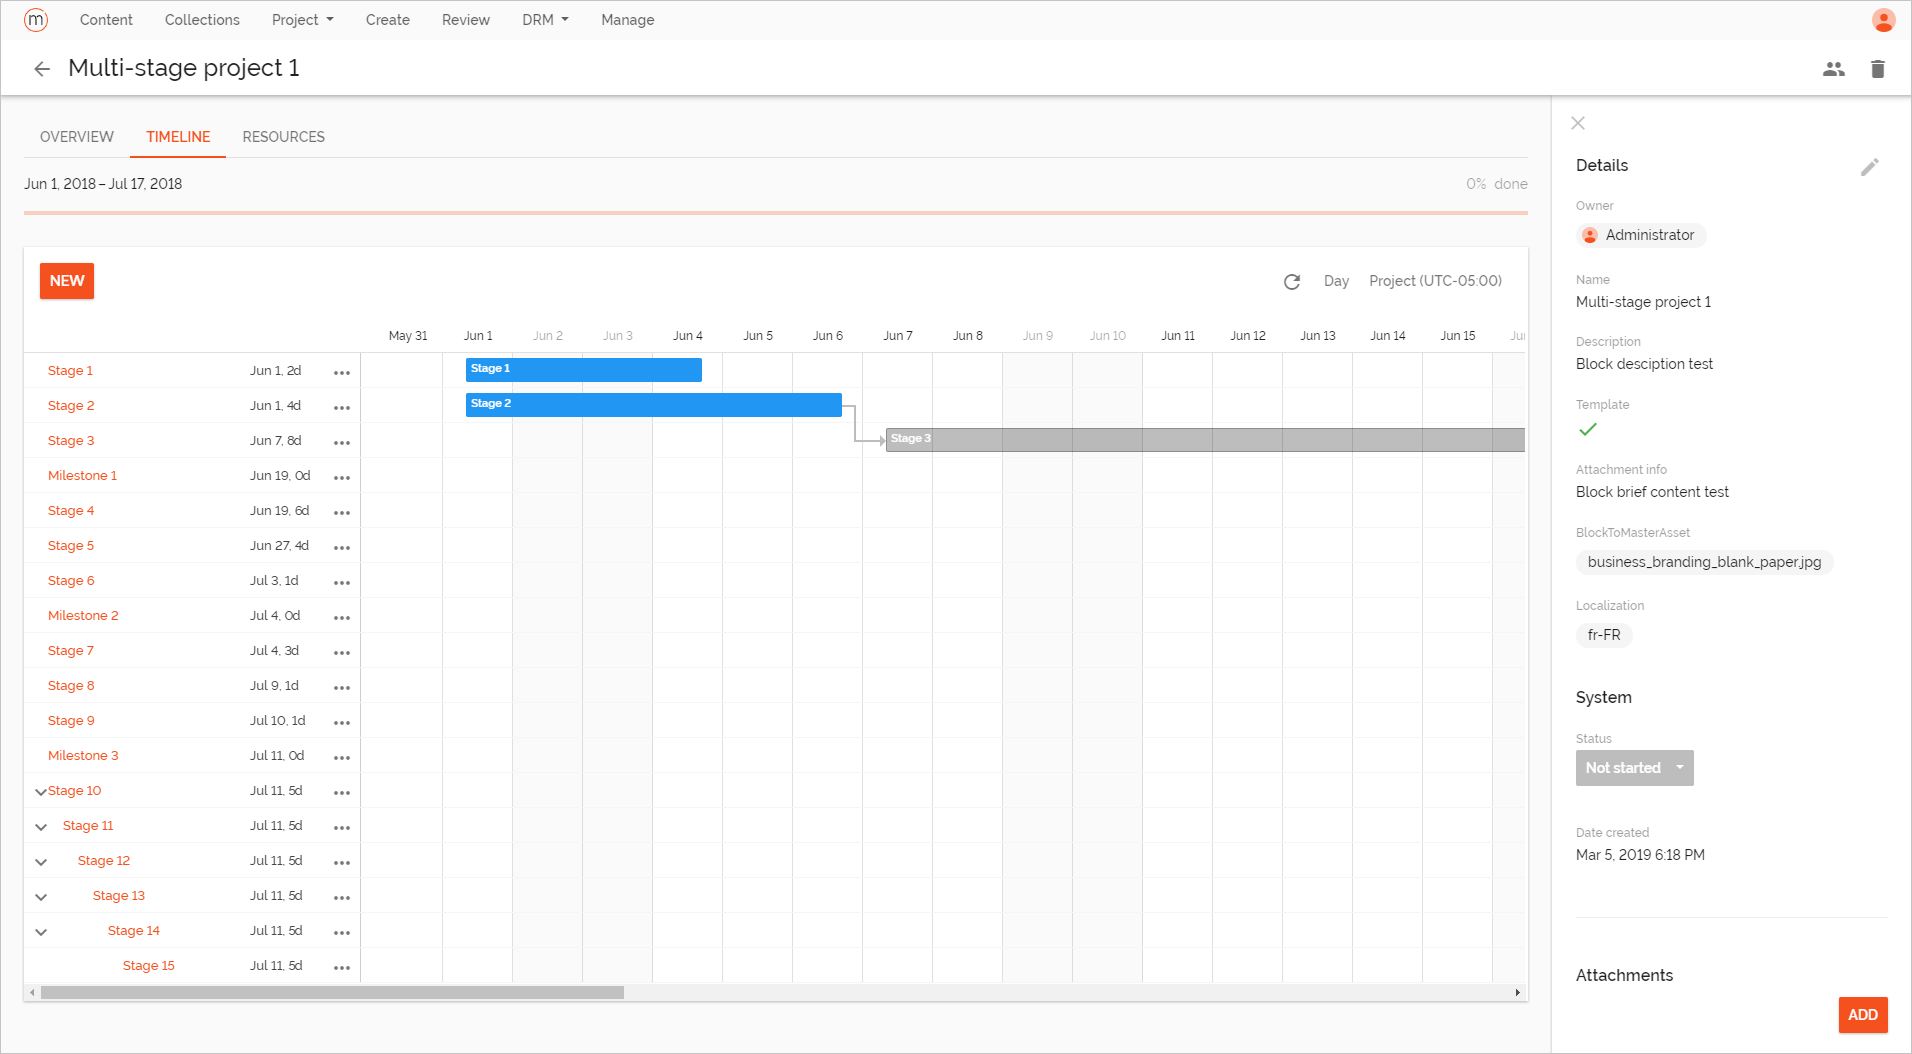Collapse the Stage 13 row
The image size is (1912, 1054).
tap(41, 896)
